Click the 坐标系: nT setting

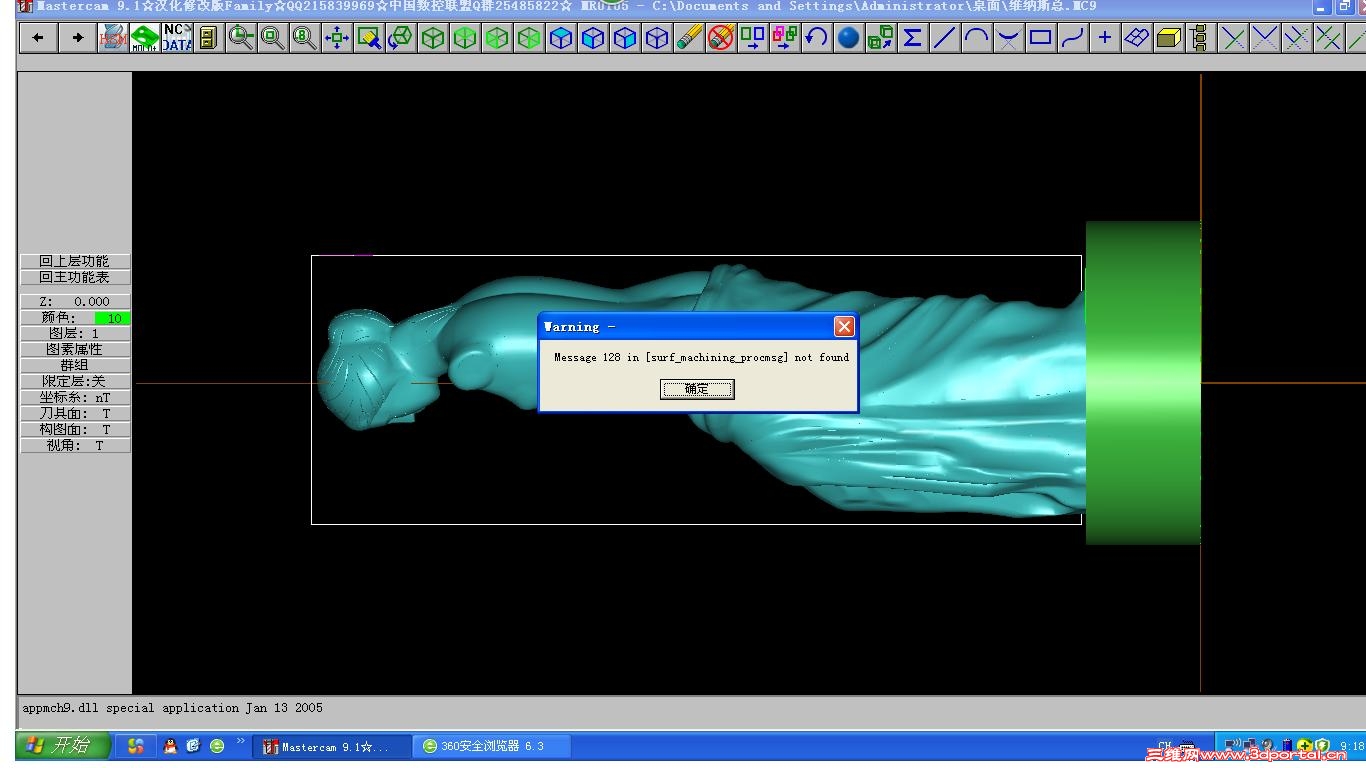point(75,397)
